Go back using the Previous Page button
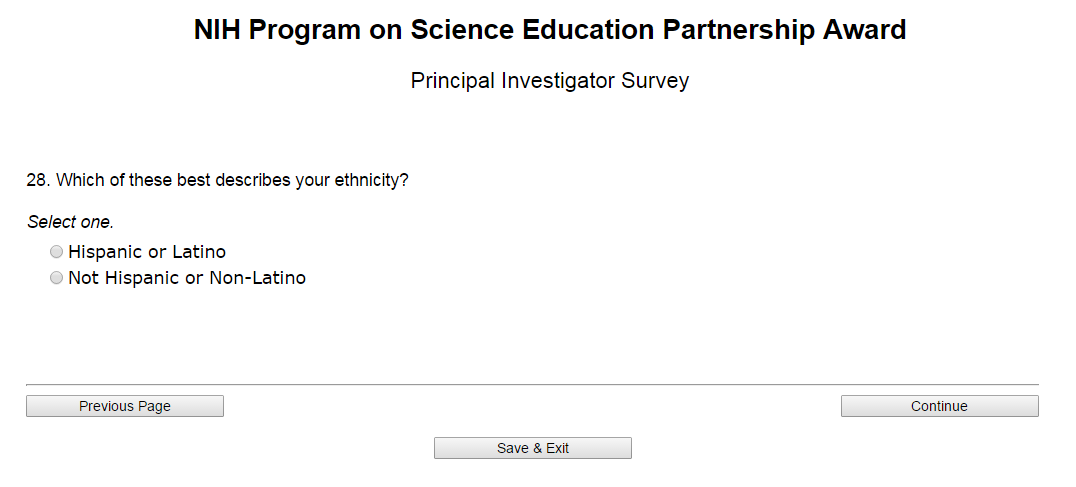 point(125,406)
